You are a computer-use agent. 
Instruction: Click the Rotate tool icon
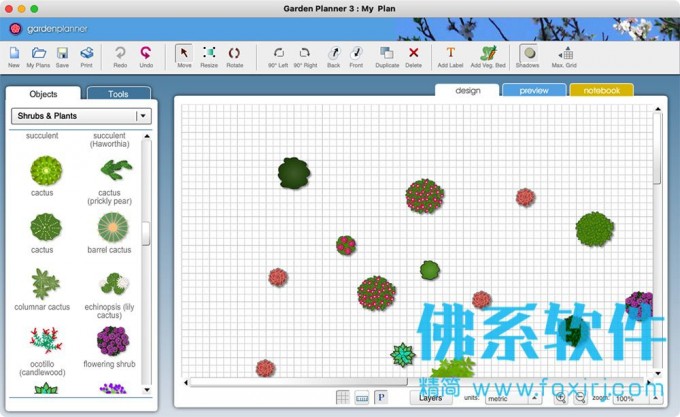[x=235, y=55]
